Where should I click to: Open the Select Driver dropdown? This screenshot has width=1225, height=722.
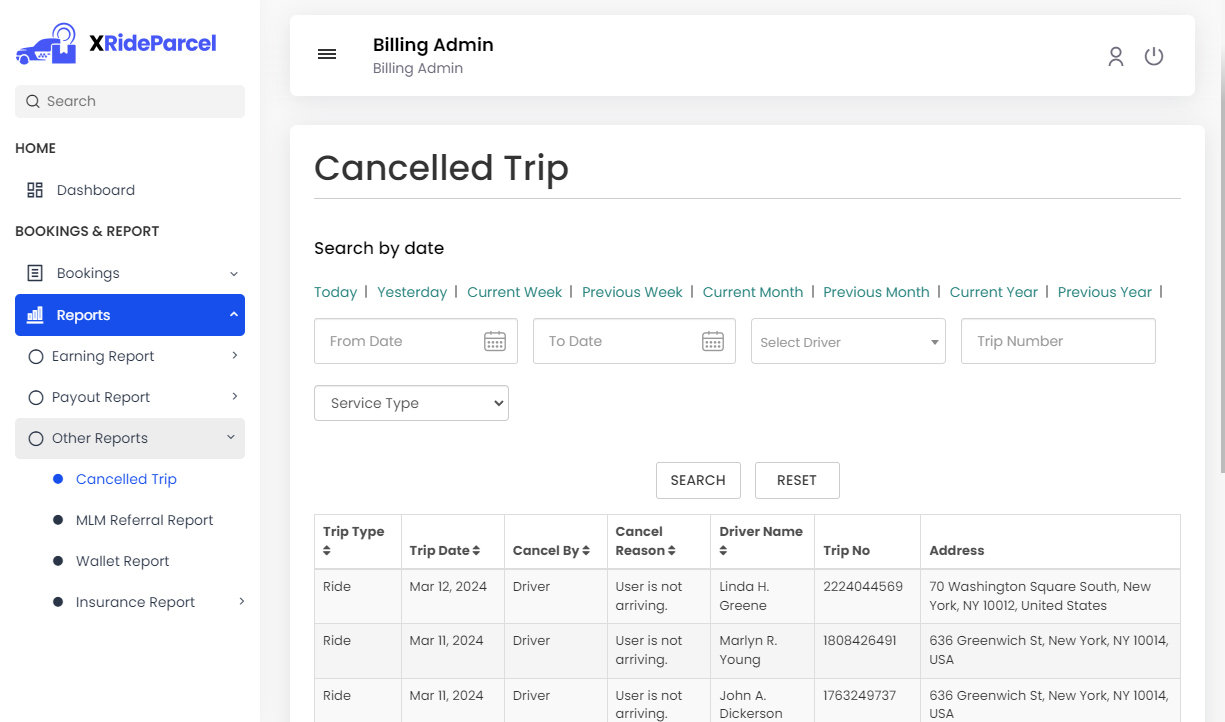[848, 342]
